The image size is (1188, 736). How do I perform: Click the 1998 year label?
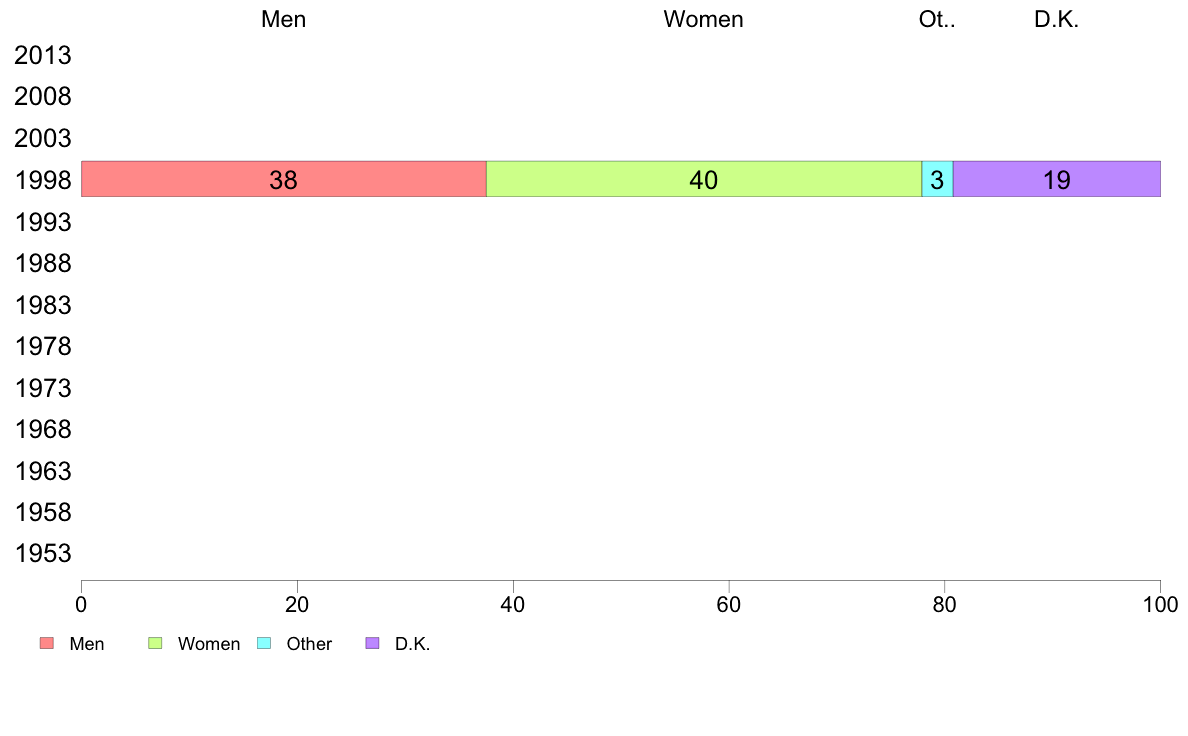(x=43, y=180)
